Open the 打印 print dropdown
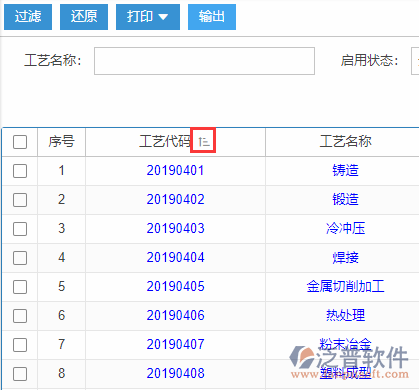Image resolution: width=419 pixels, height=390 pixels. 148,17
